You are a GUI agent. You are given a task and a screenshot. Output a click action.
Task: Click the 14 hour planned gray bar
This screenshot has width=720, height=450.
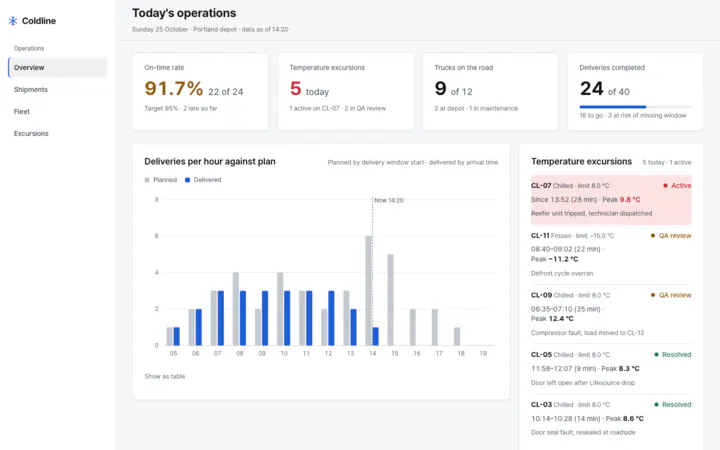(x=368, y=291)
